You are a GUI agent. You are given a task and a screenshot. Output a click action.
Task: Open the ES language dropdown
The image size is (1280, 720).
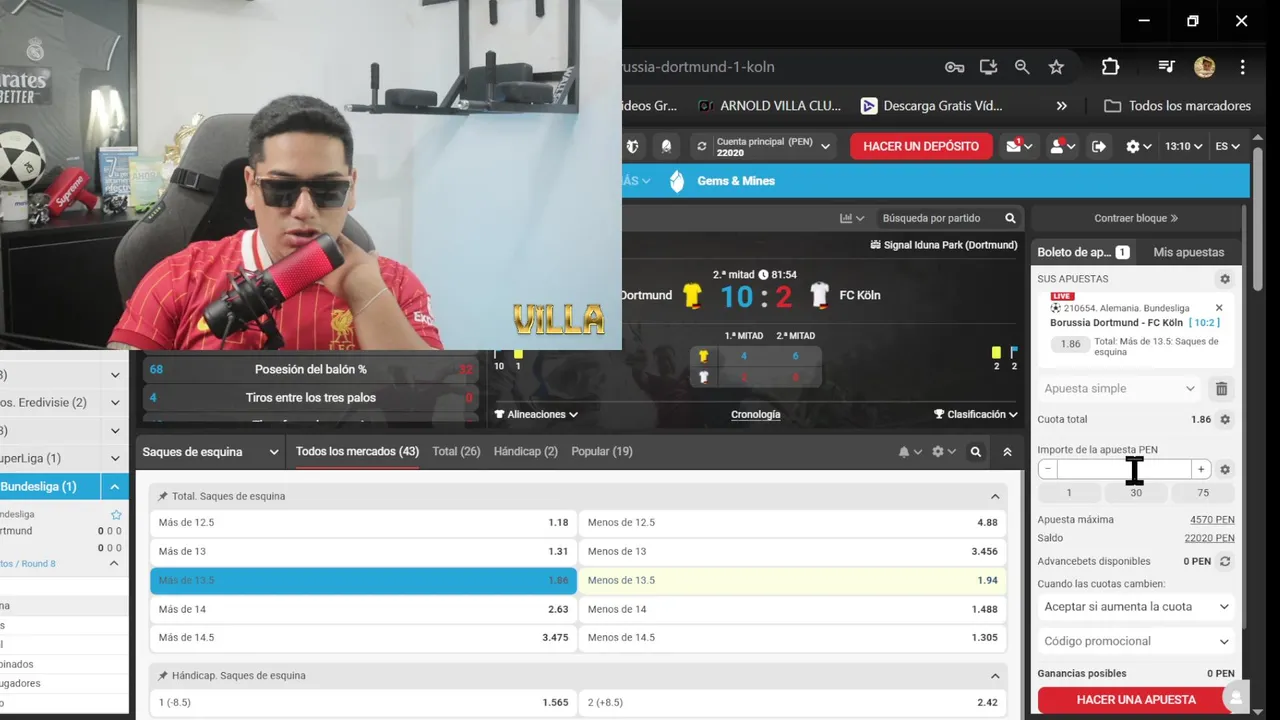1227,146
